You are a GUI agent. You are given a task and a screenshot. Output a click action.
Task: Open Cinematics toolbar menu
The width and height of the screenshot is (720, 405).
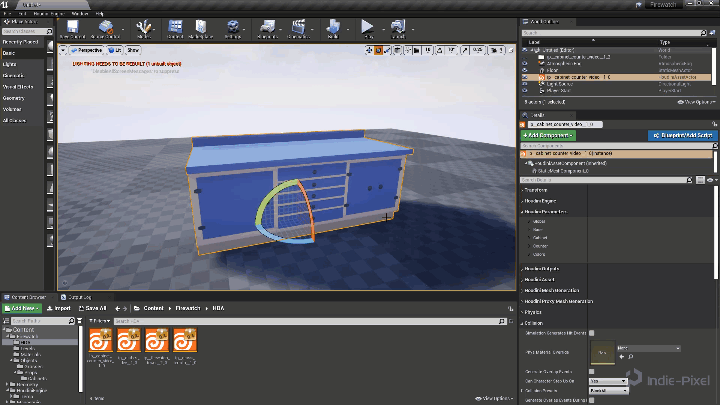click(298, 29)
